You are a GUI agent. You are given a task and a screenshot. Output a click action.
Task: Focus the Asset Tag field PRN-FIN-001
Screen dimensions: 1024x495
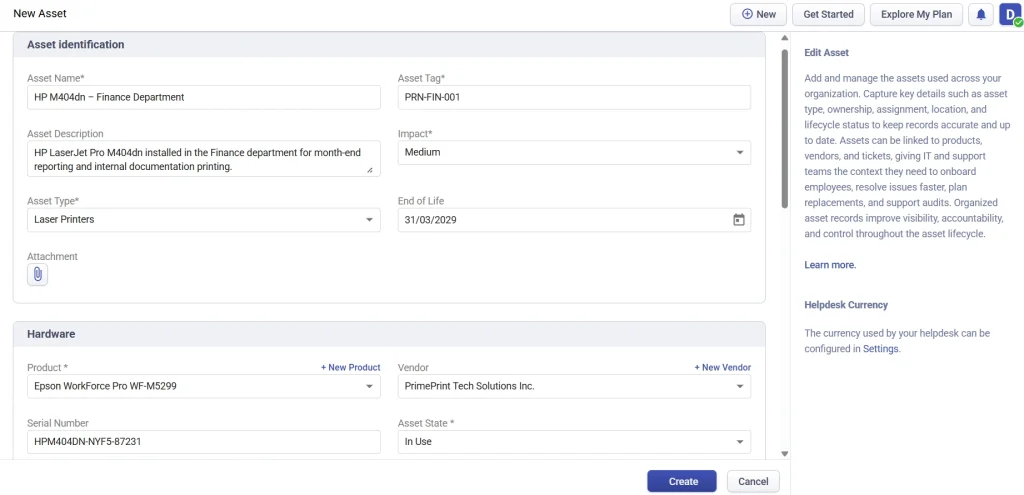point(574,97)
